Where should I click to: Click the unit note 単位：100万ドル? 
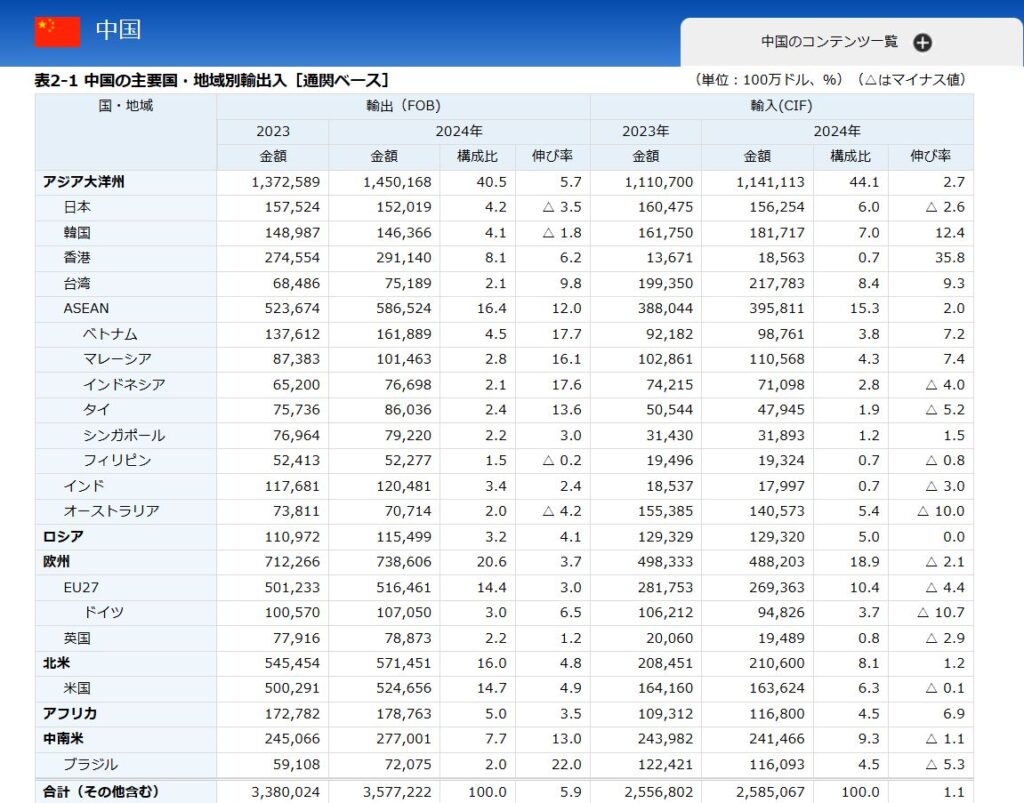763,80
